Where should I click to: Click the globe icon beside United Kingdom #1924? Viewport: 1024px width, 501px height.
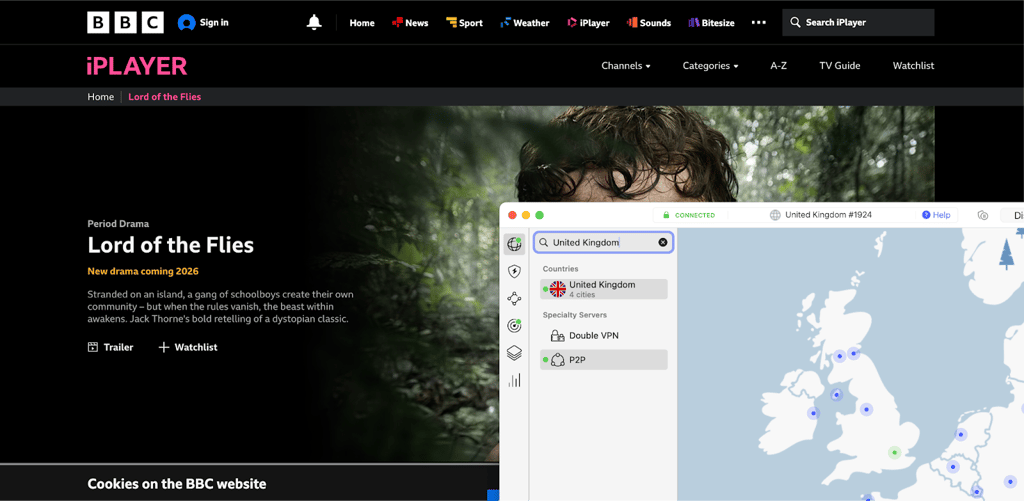[775, 215]
